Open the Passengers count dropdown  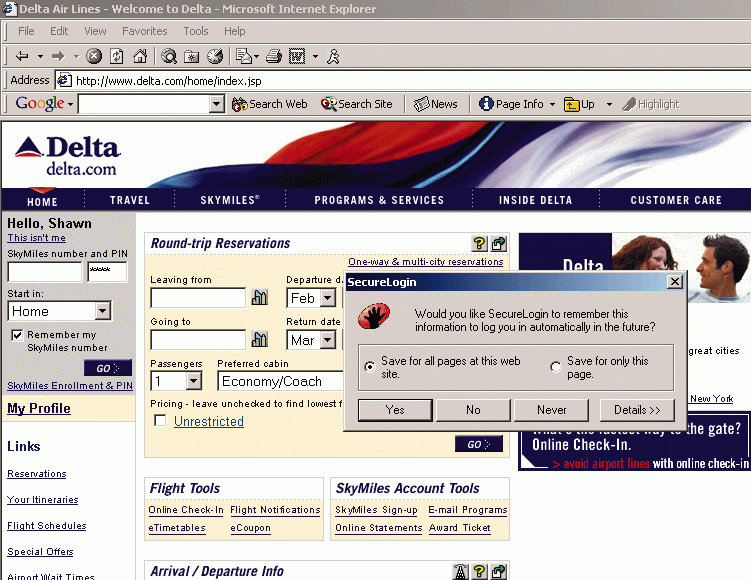tap(193, 381)
